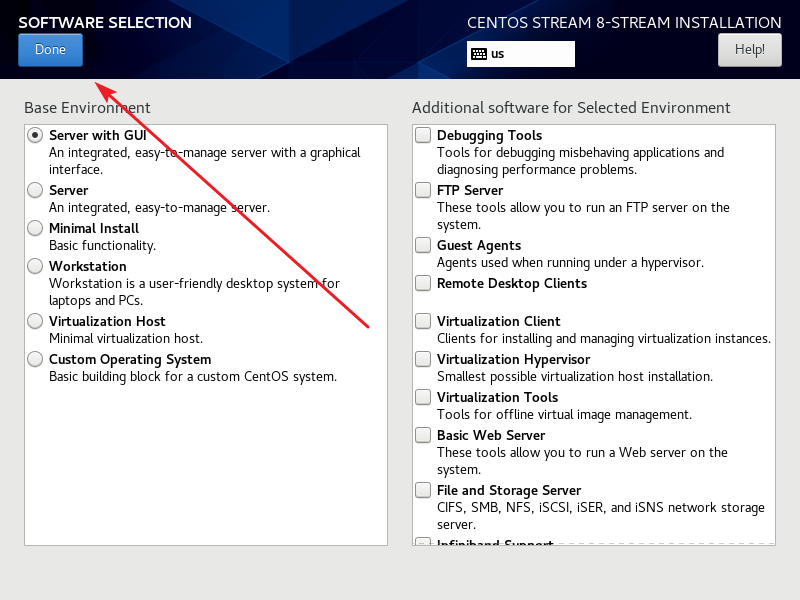The width and height of the screenshot is (800, 600).
Task: Click the Done button
Action: tap(50, 50)
